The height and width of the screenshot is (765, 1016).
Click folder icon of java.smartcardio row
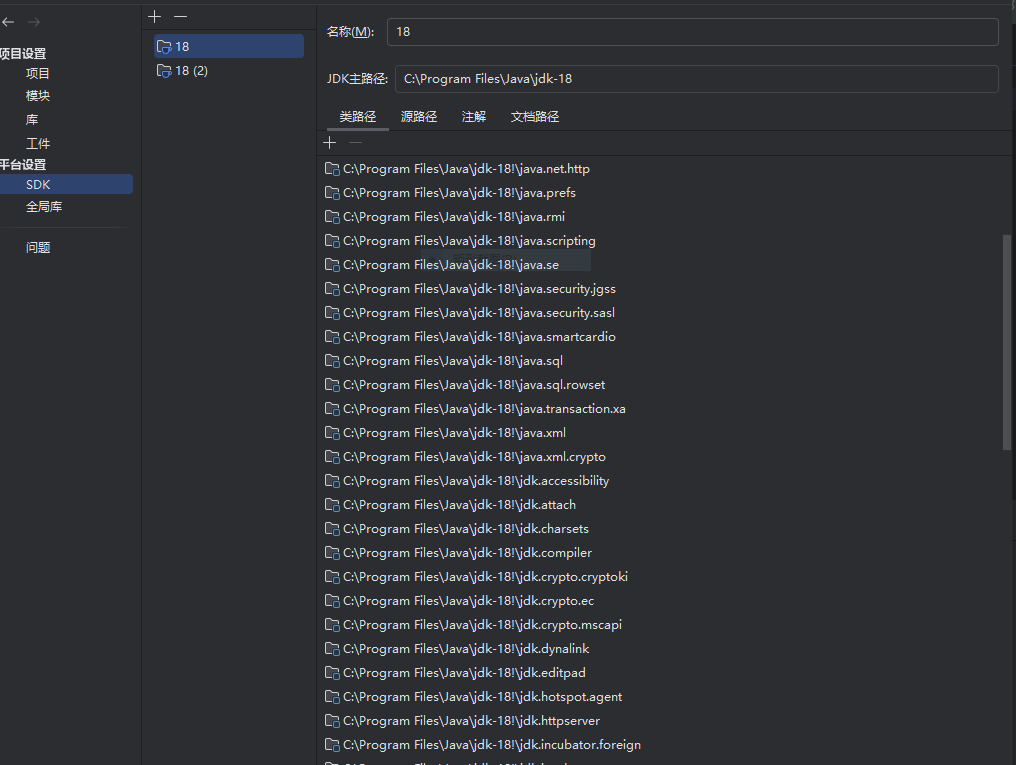[x=332, y=337]
